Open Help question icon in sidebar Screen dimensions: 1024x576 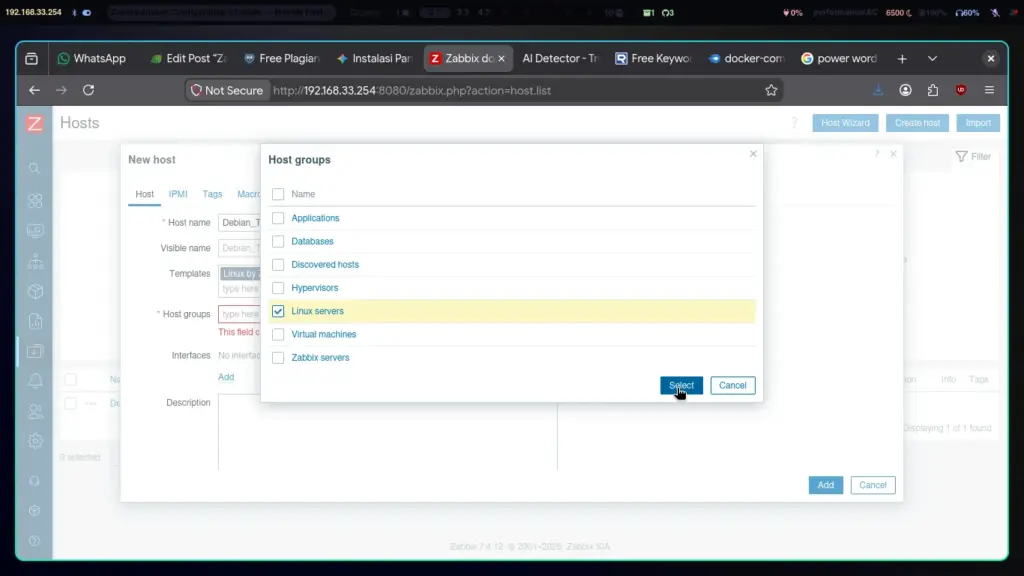[35, 541]
